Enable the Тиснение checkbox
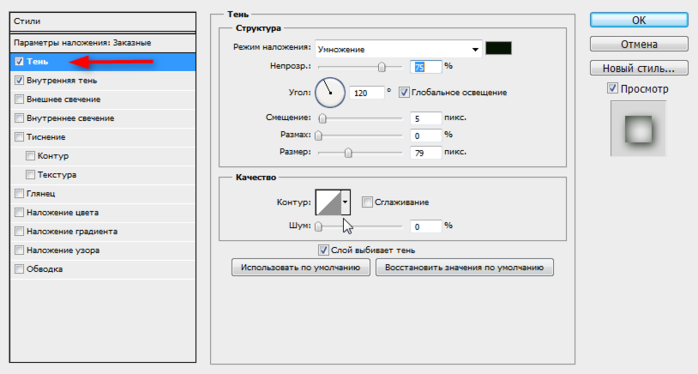 click(19, 137)
